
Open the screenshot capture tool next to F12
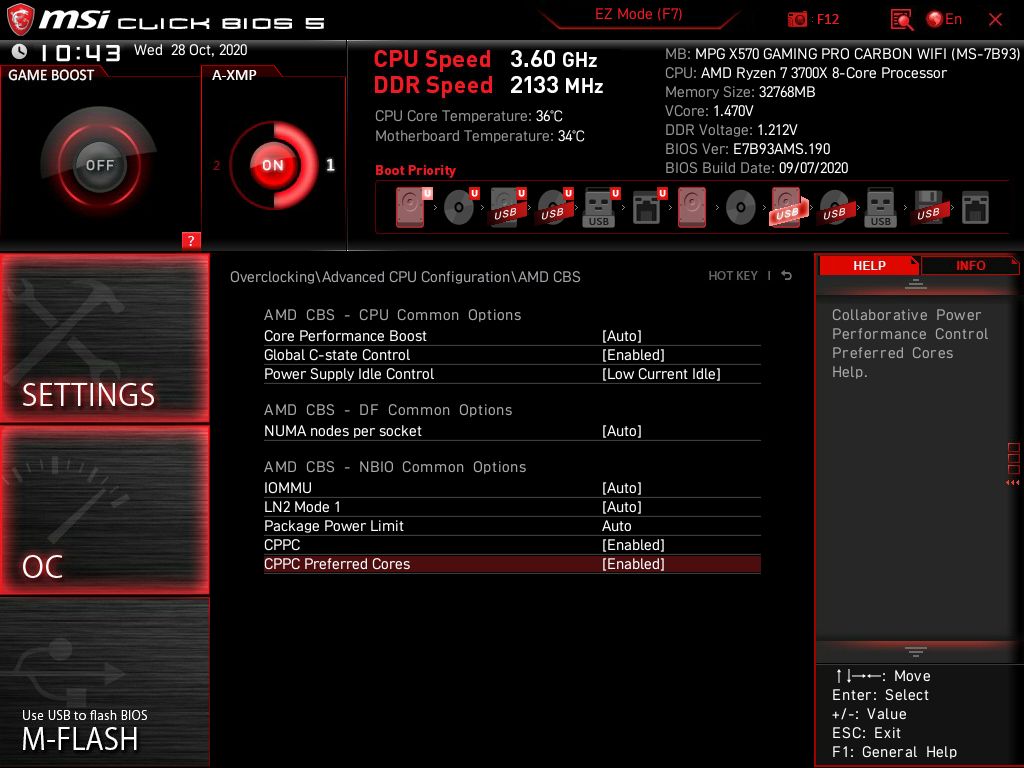tap(797, 19)
